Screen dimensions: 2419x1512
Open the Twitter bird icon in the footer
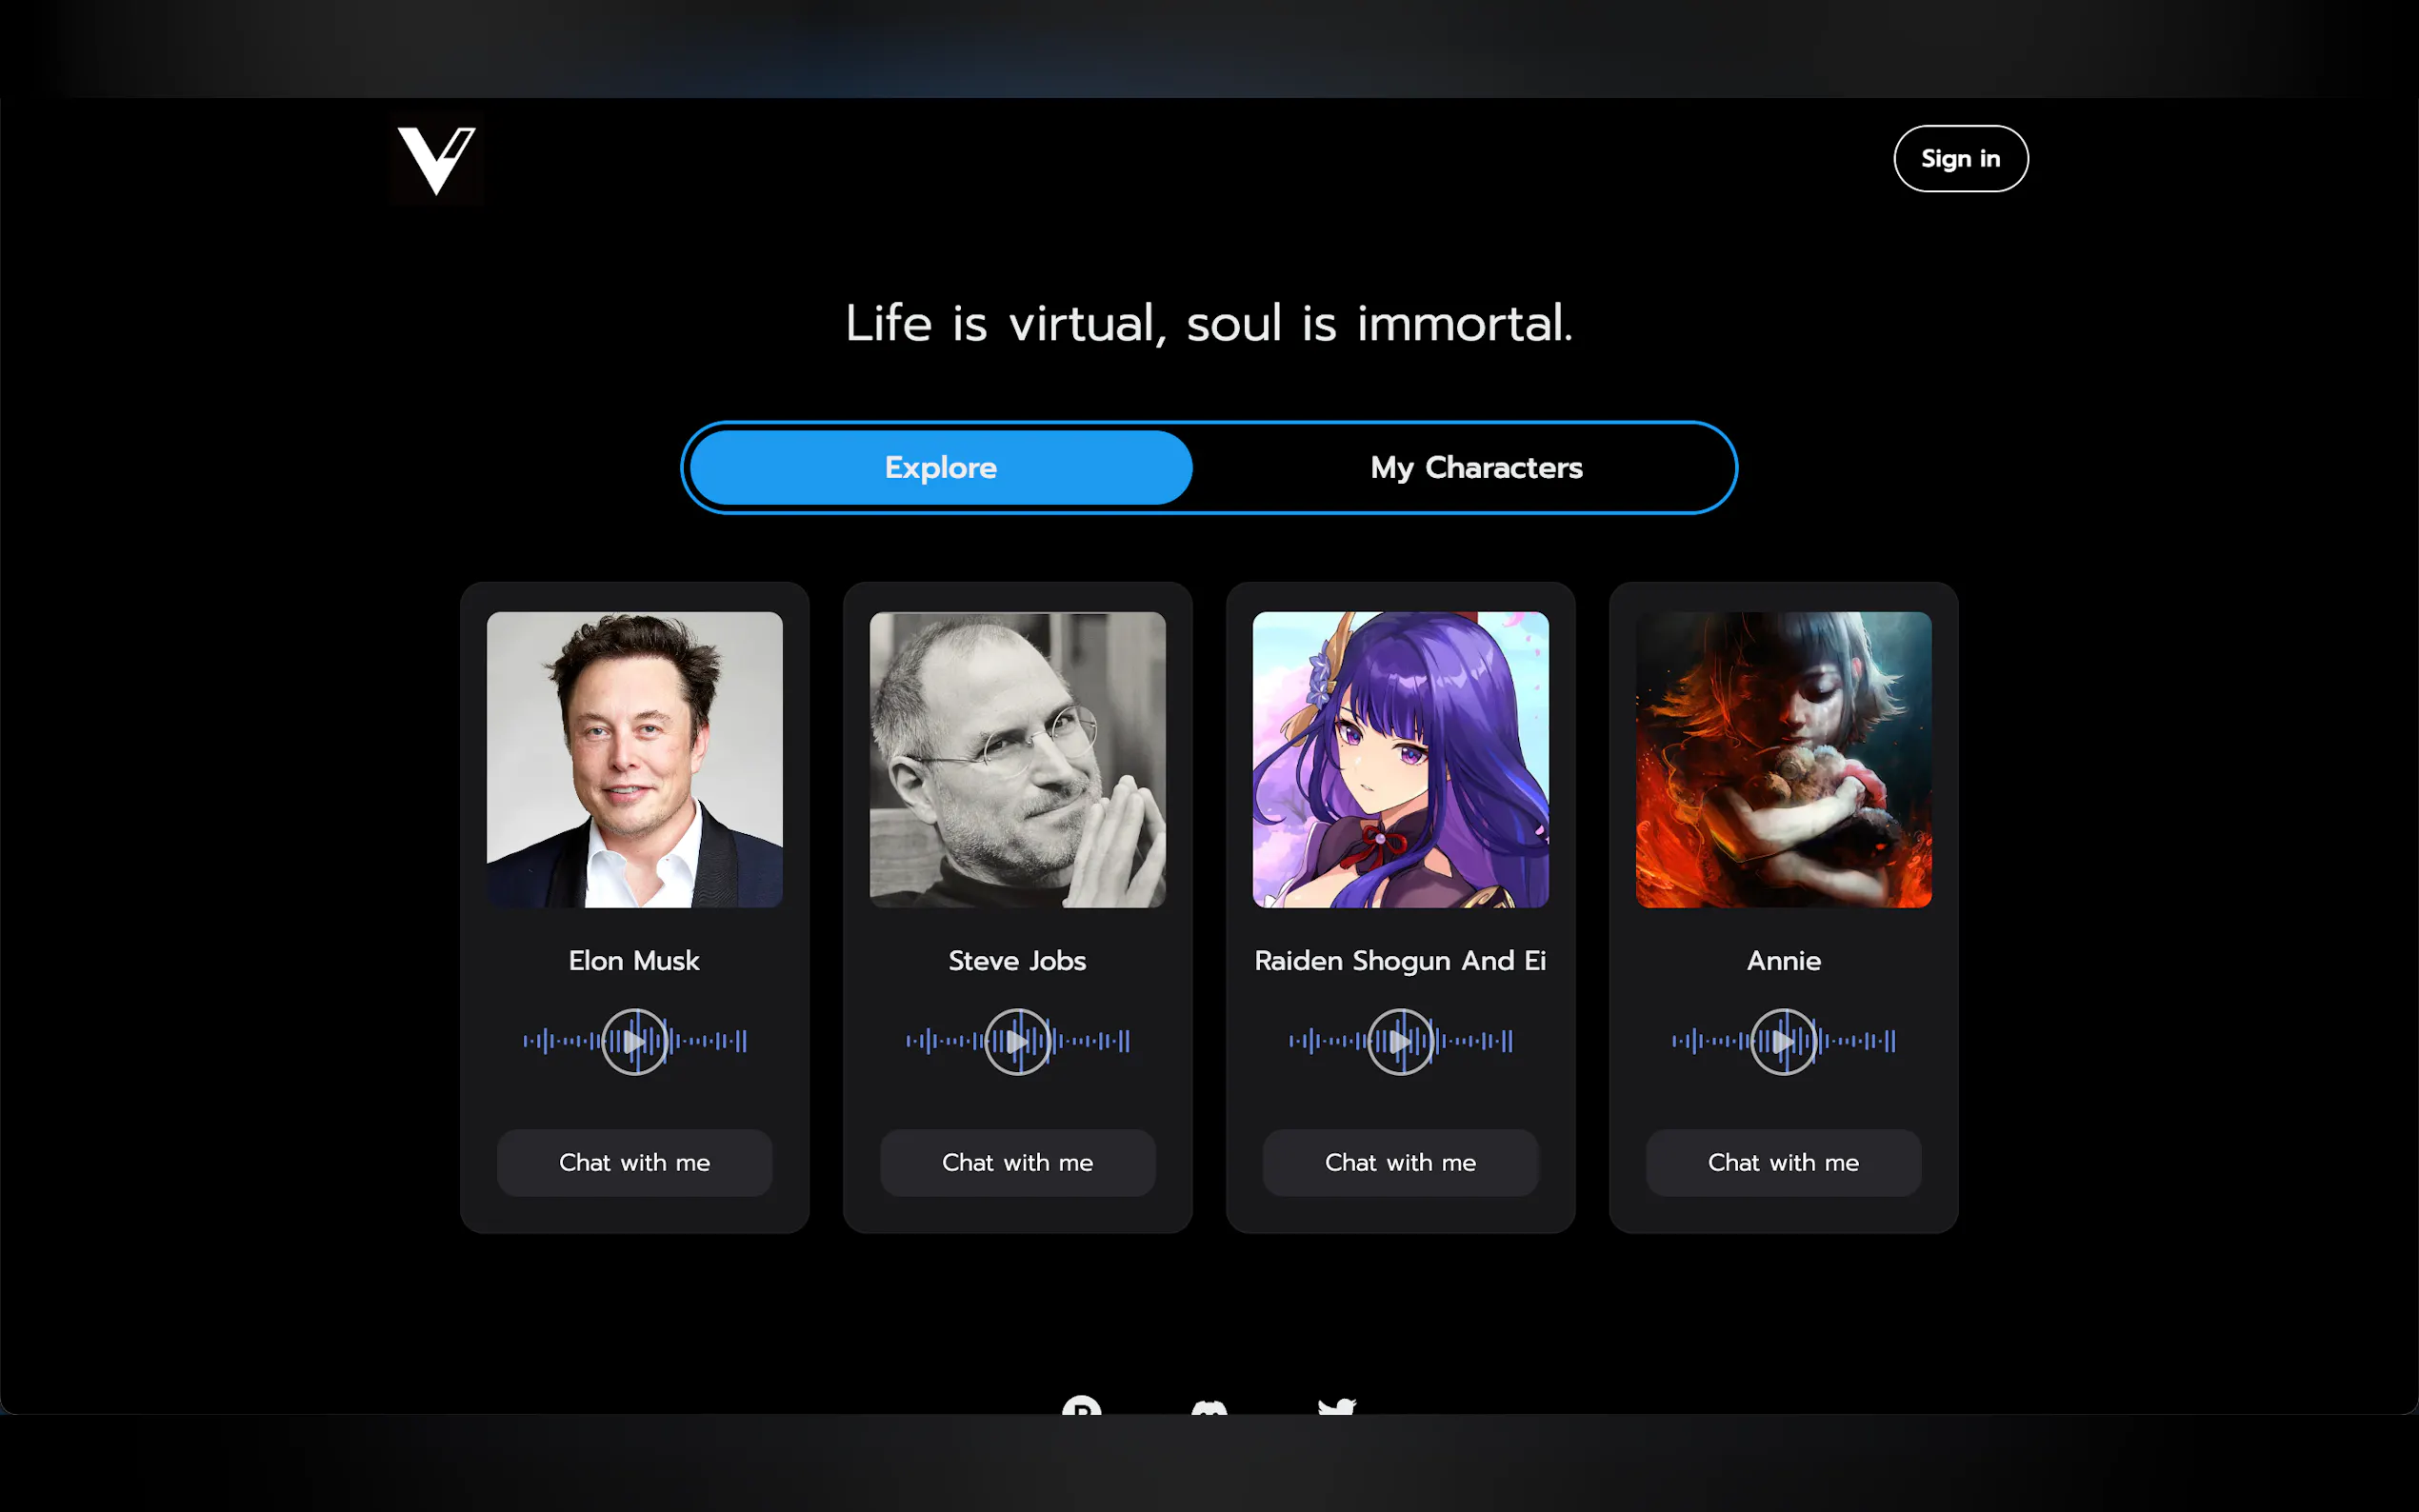coord(1337,1406)
